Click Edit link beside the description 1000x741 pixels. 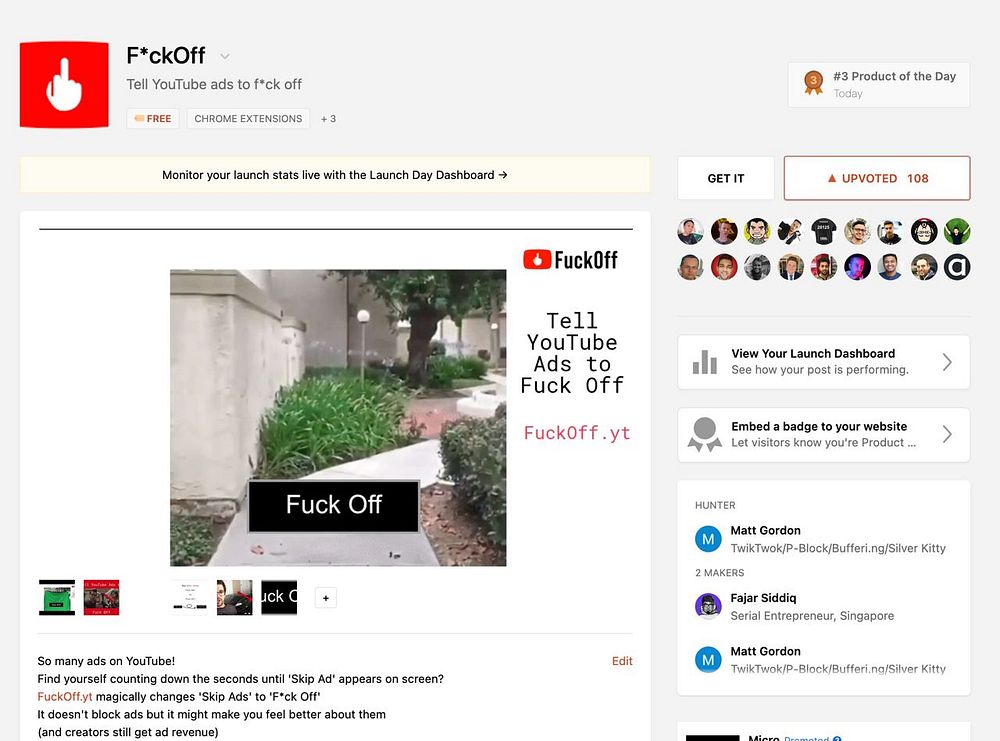[622, 661]
